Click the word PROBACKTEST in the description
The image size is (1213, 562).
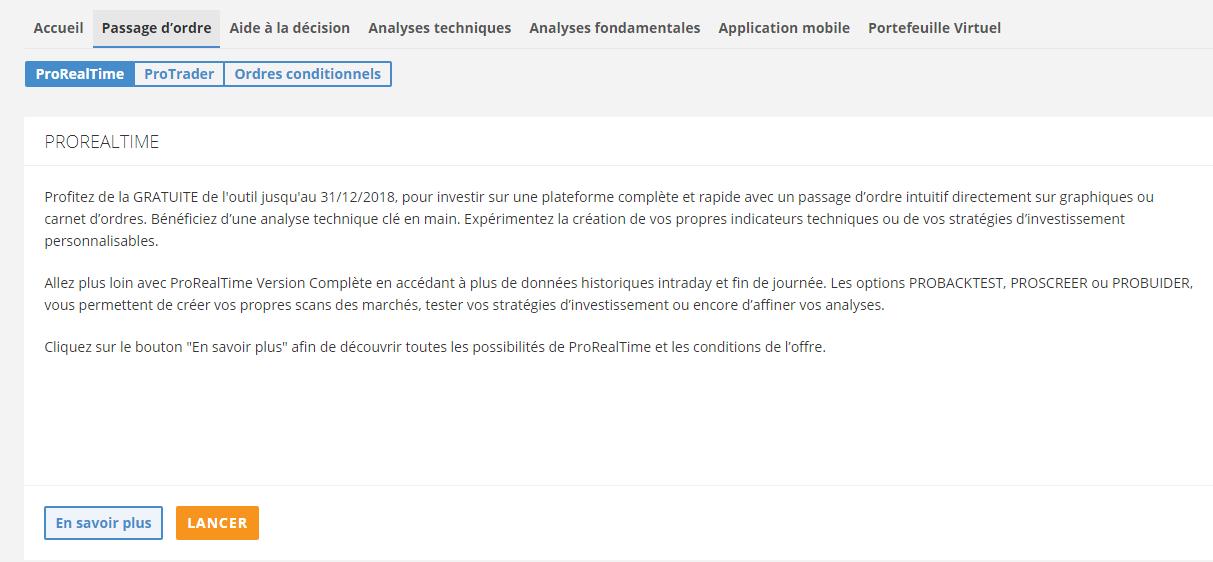pyautogui.click(x=957, y=283)
